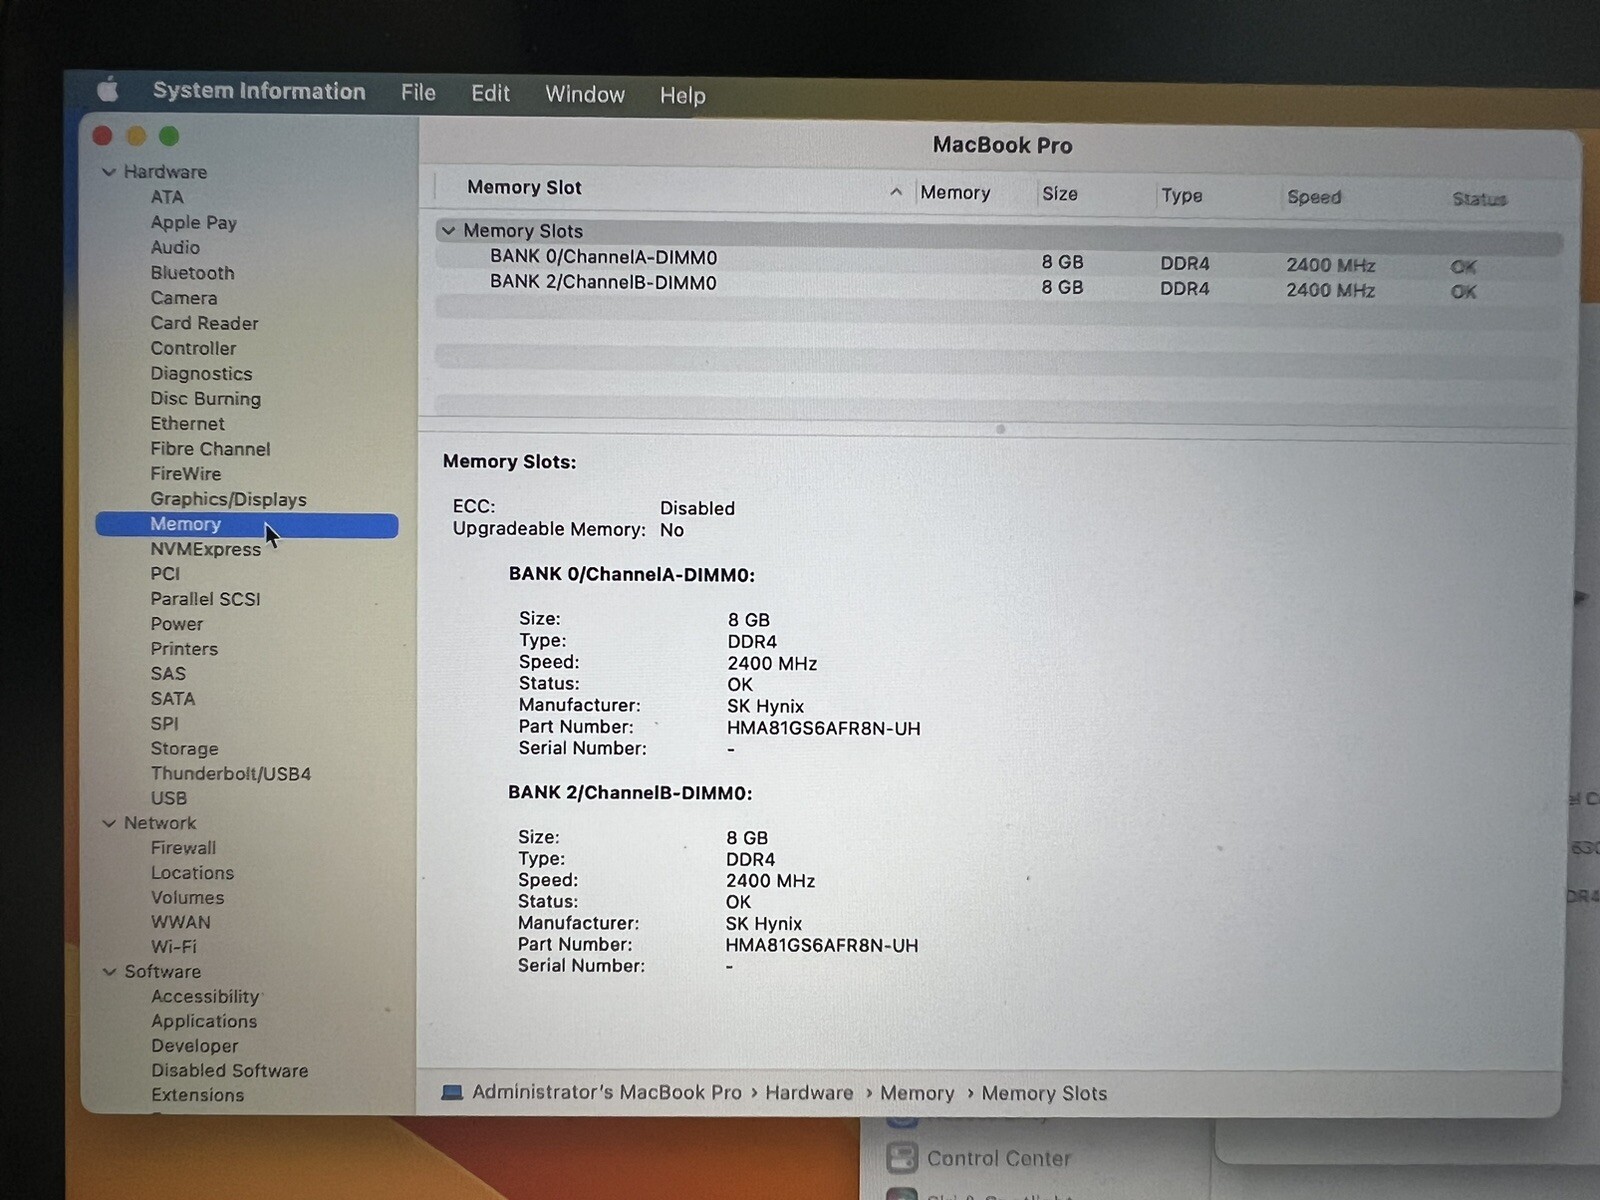Select Thunderbolt/USB4 in the sidebar
Image resolution: width=1600 pixels, height=1200 pixels.
230,773
